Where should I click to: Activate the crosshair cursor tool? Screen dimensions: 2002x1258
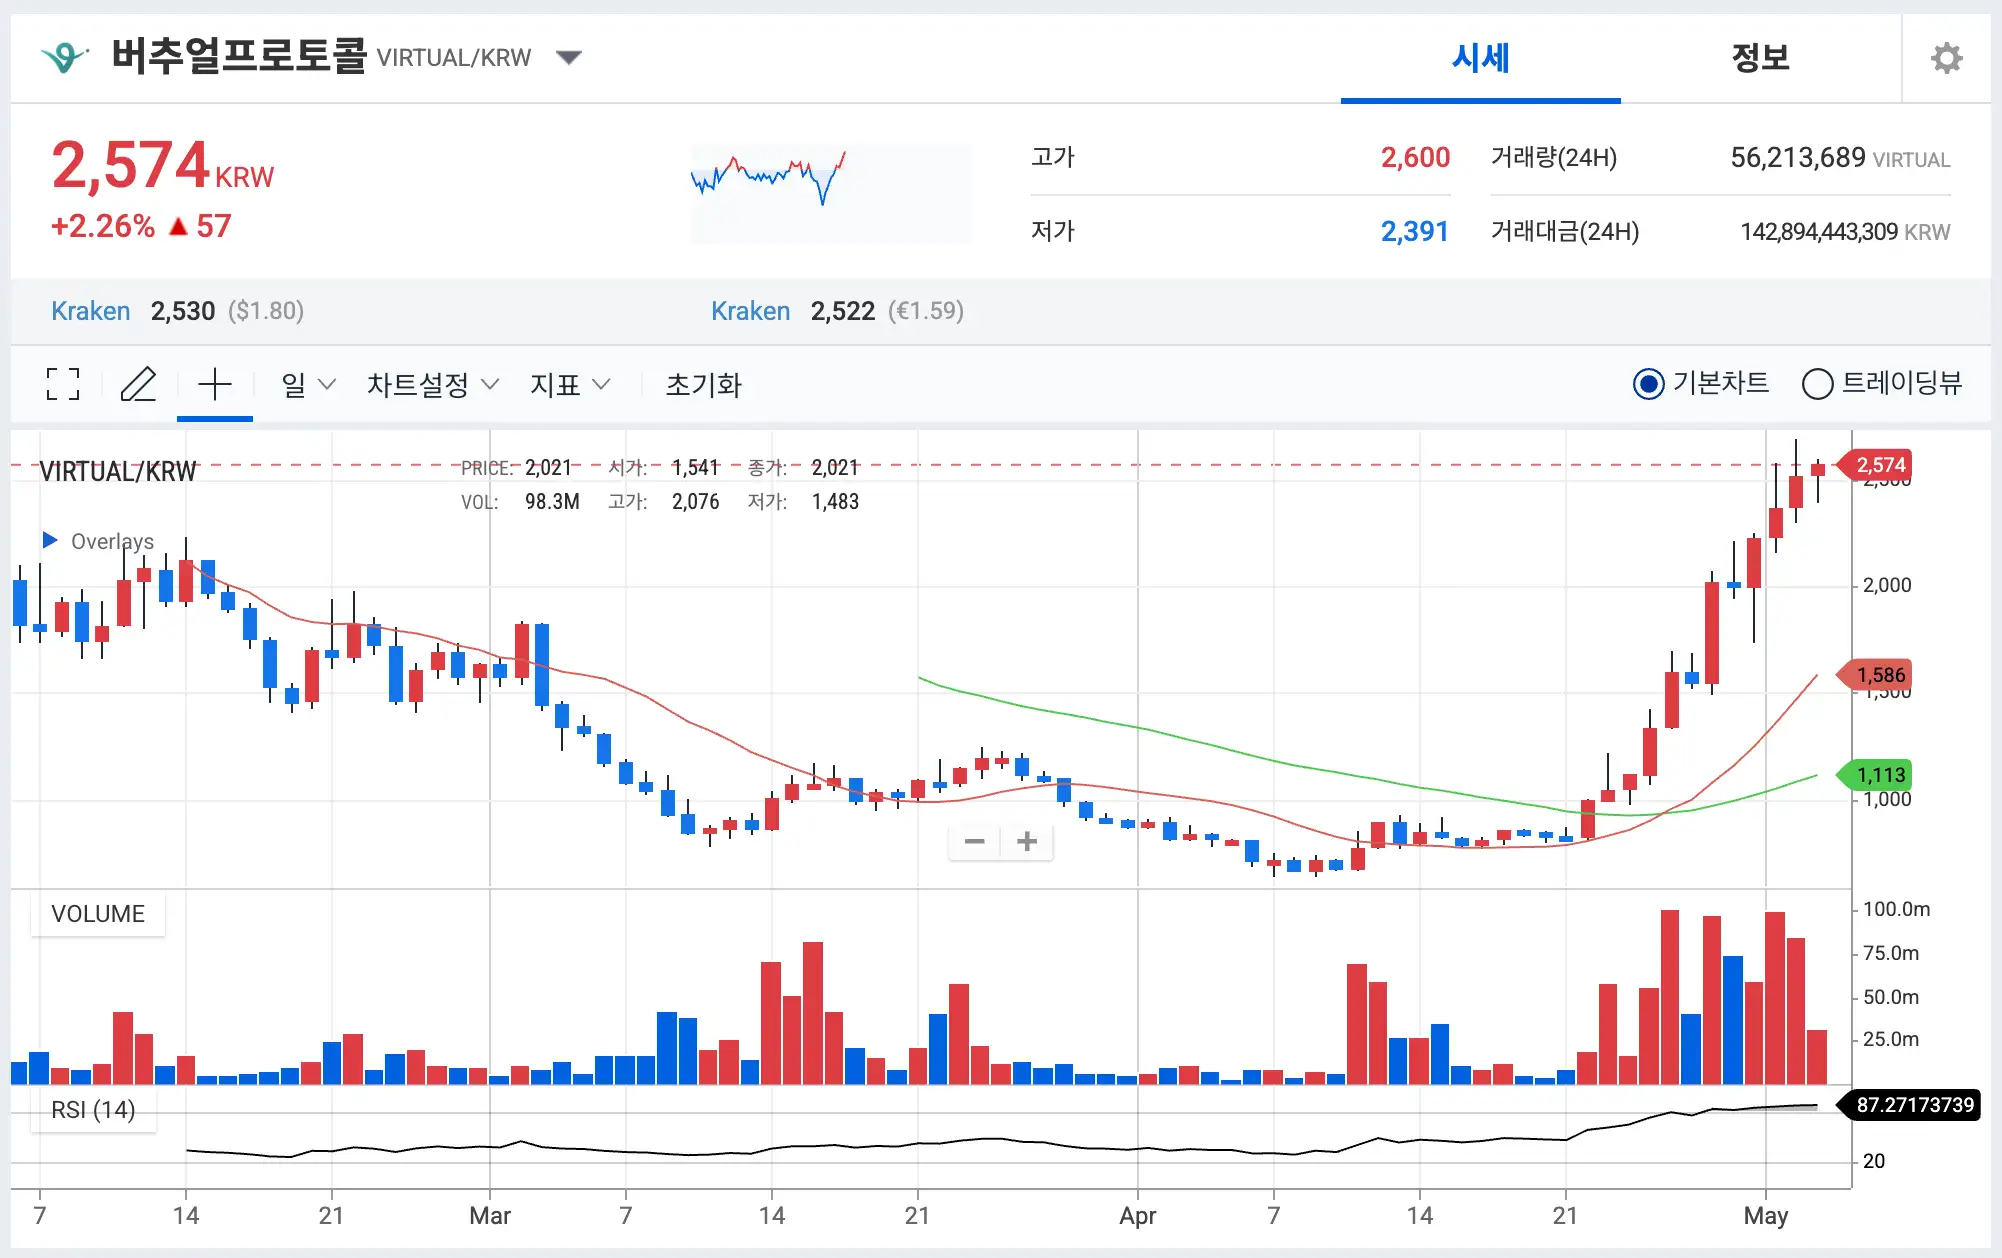[215, 384]
